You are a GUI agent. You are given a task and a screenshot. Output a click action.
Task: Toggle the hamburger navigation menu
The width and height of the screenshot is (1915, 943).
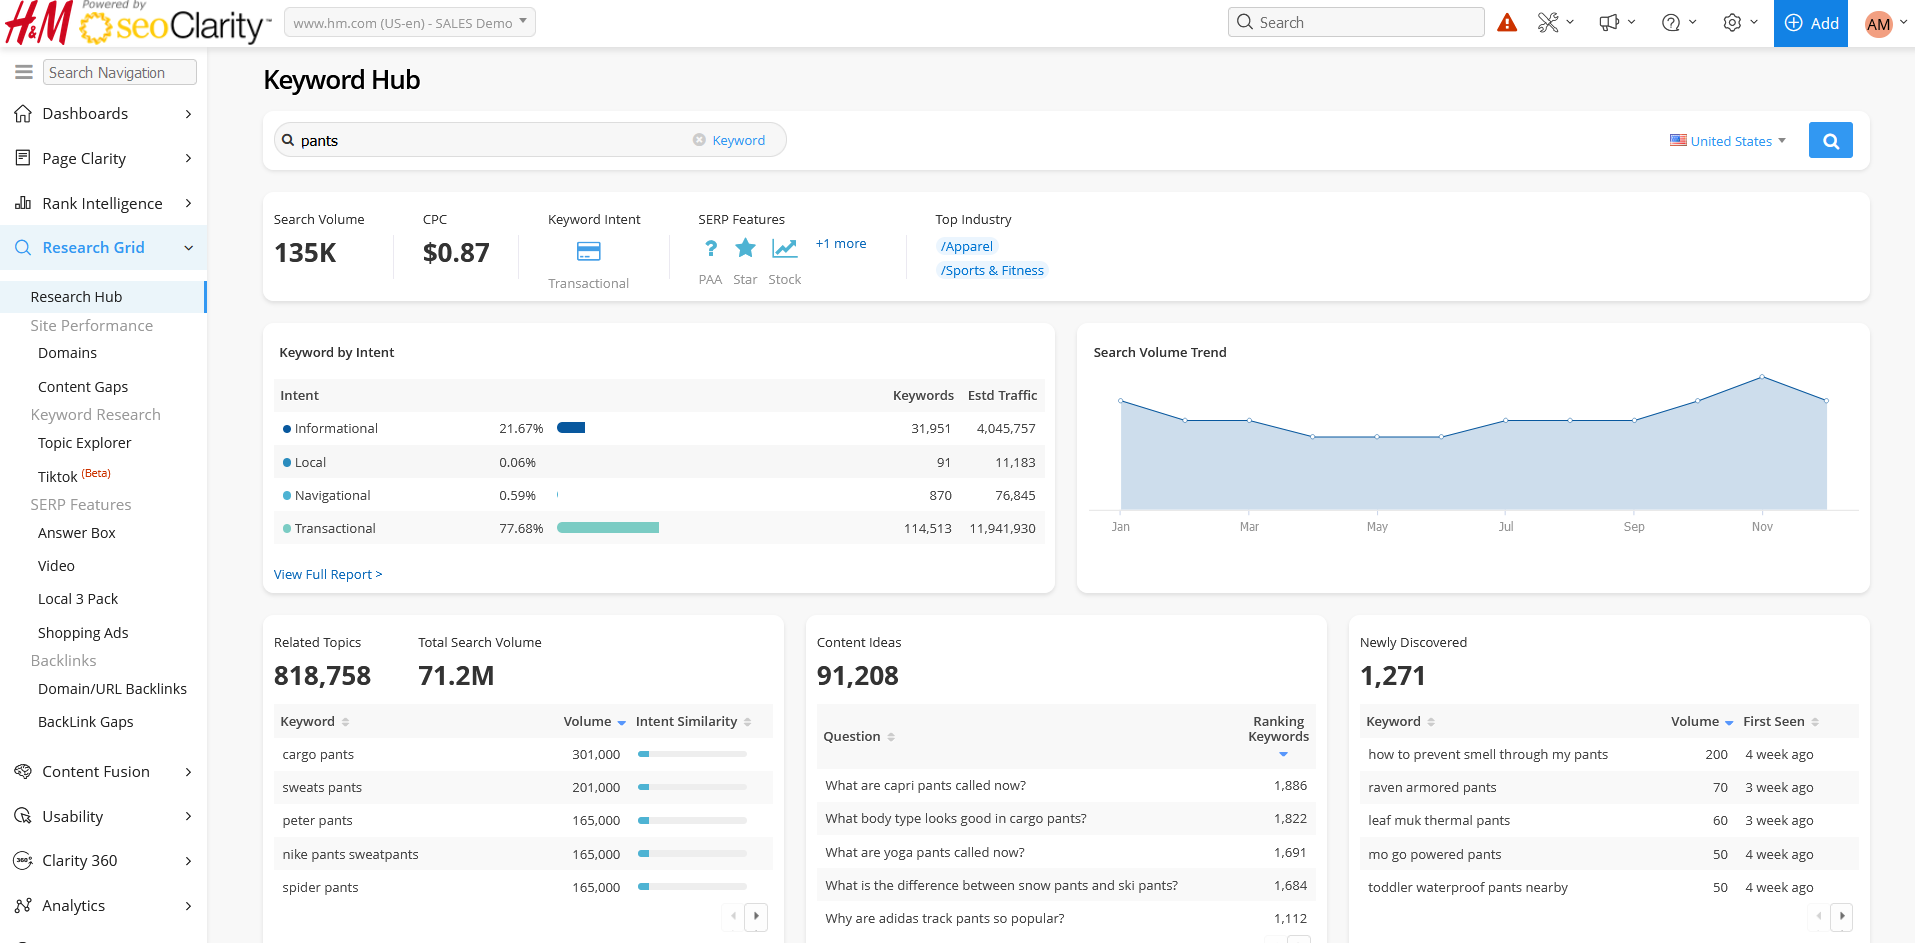coord(24,72)
